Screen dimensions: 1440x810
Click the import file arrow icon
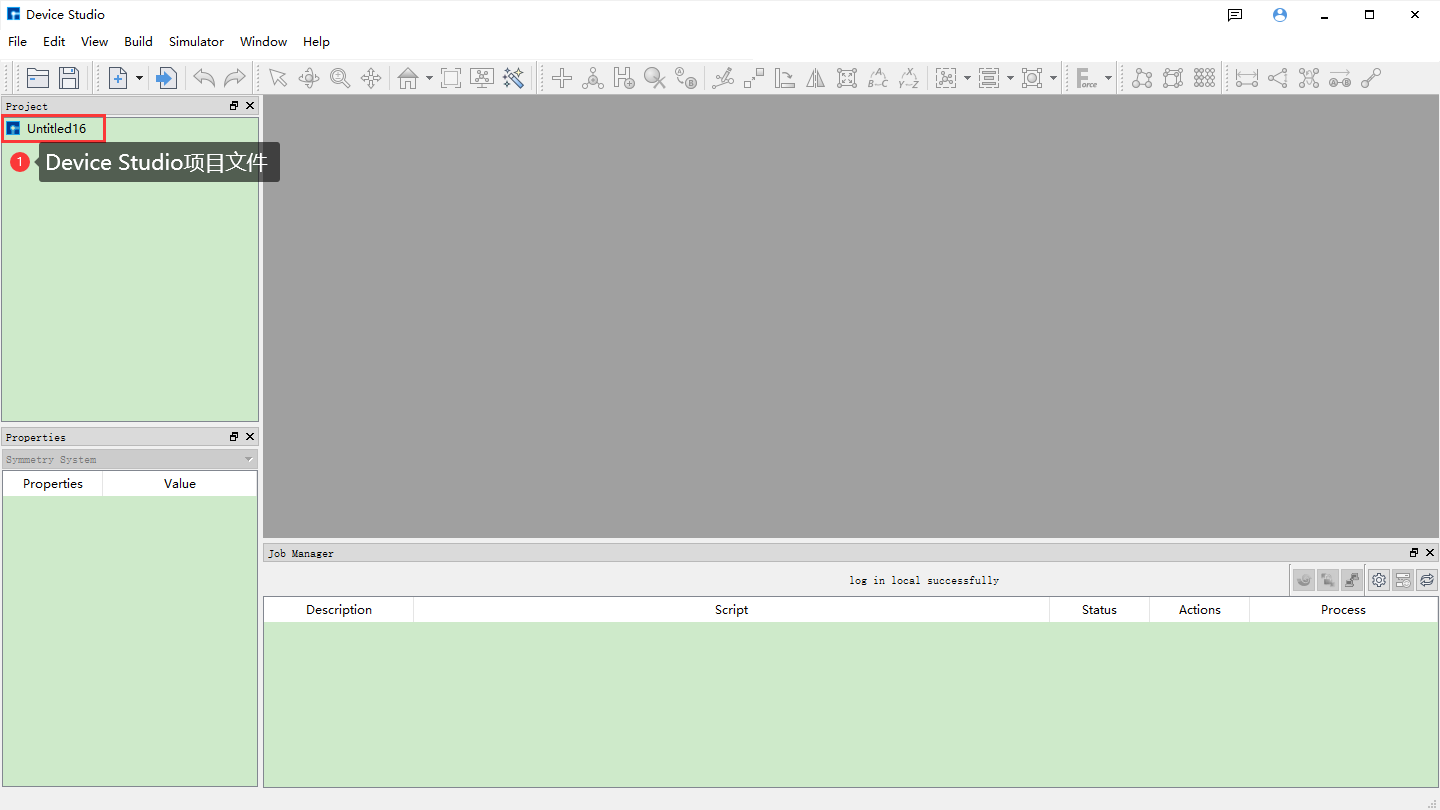pyautogui.click(x=167, y=78)
